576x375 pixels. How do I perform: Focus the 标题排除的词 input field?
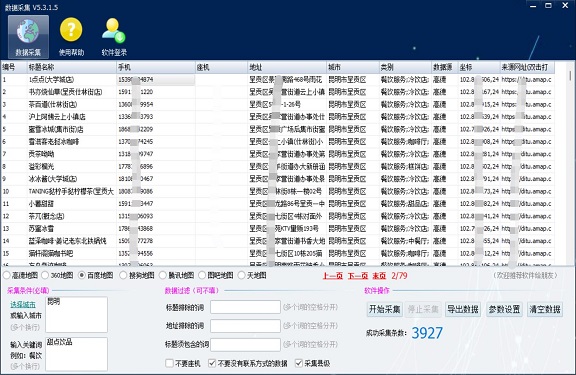pos(245,307)
